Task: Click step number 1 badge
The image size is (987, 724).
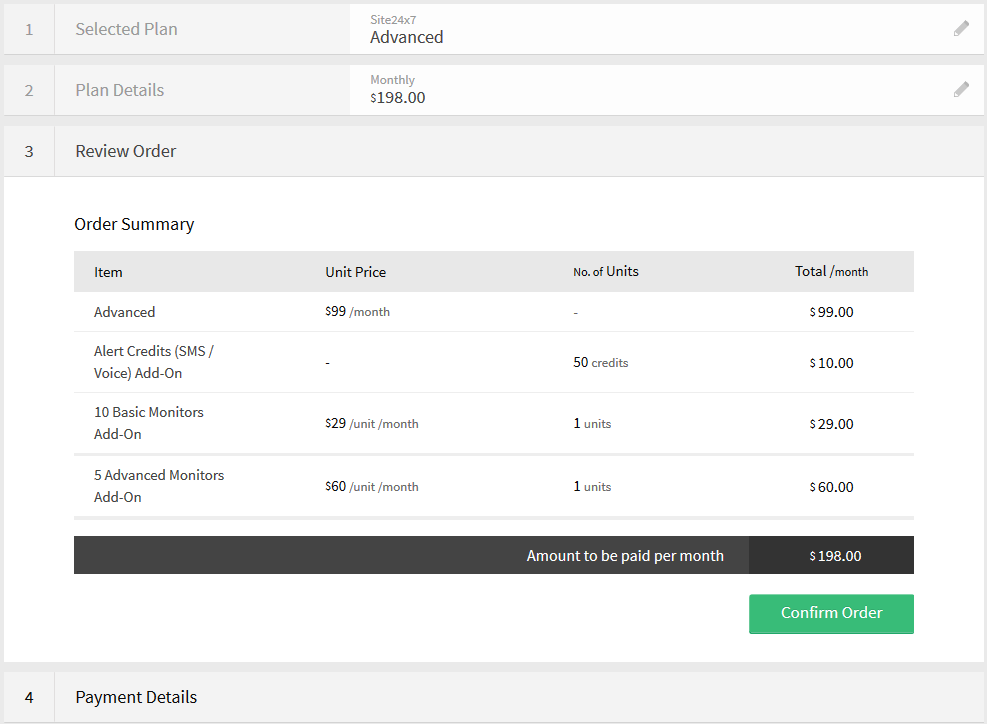Action: tap(29, 29)
